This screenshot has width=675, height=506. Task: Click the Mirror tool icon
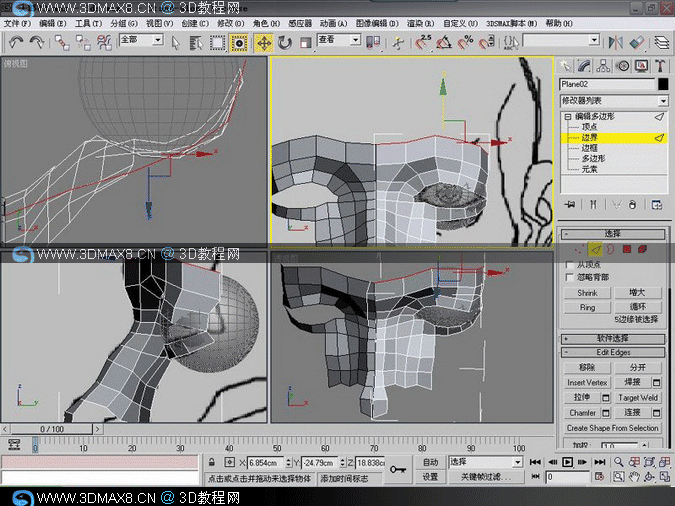point(616,42)
